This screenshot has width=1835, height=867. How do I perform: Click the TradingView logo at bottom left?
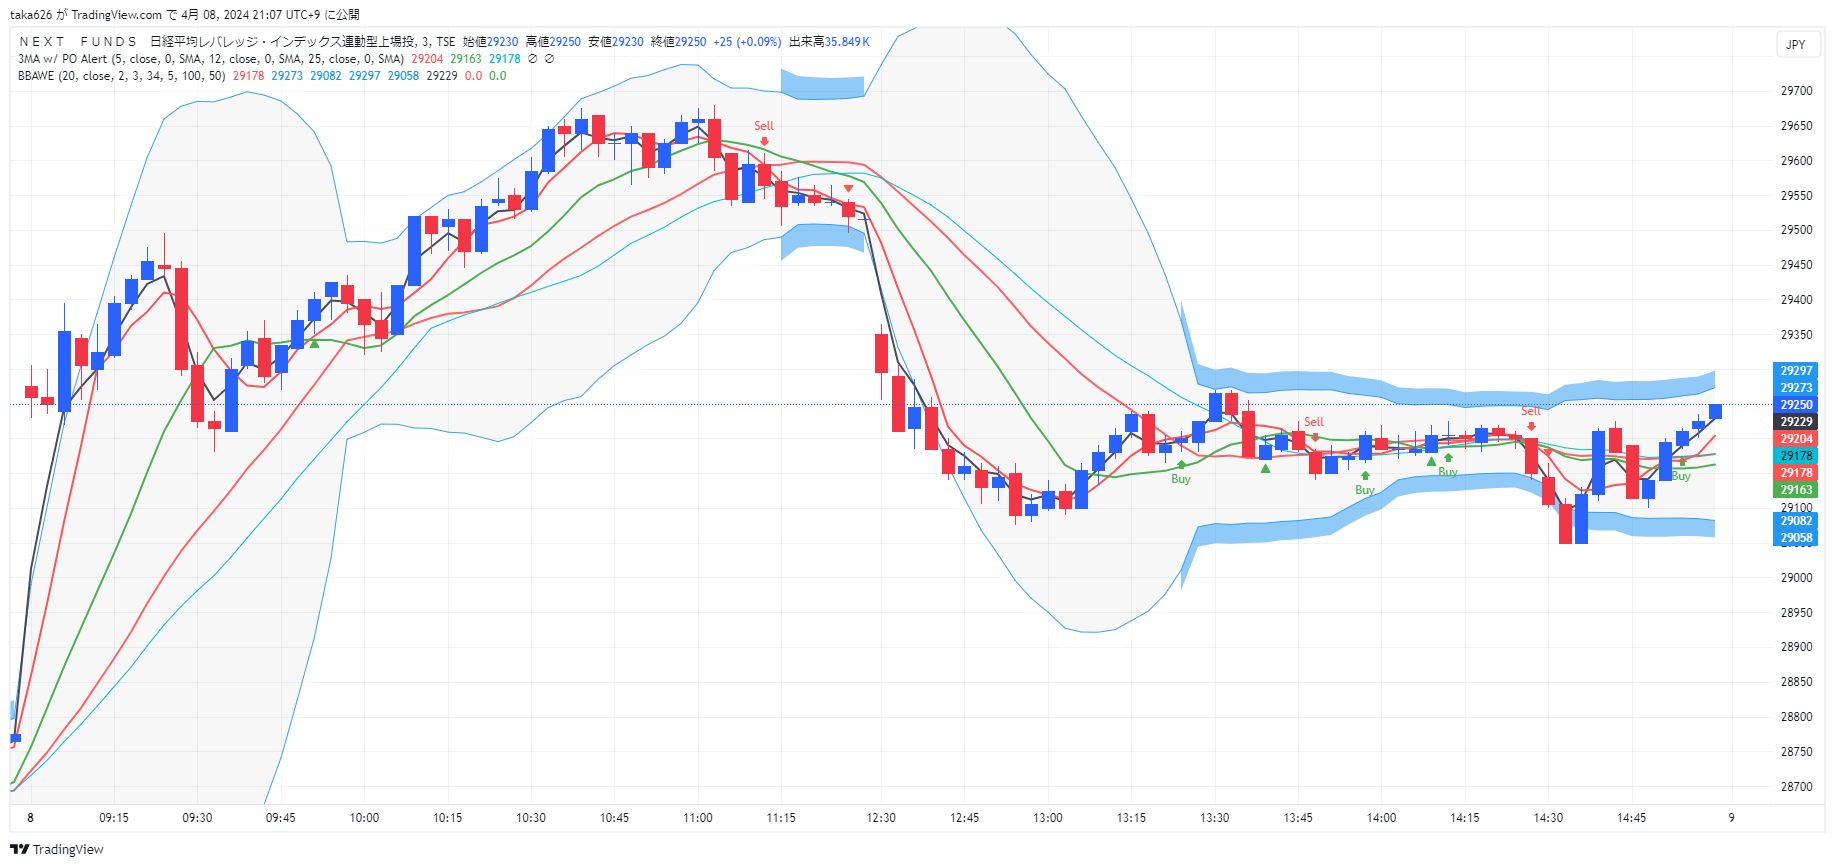point(57,849)
